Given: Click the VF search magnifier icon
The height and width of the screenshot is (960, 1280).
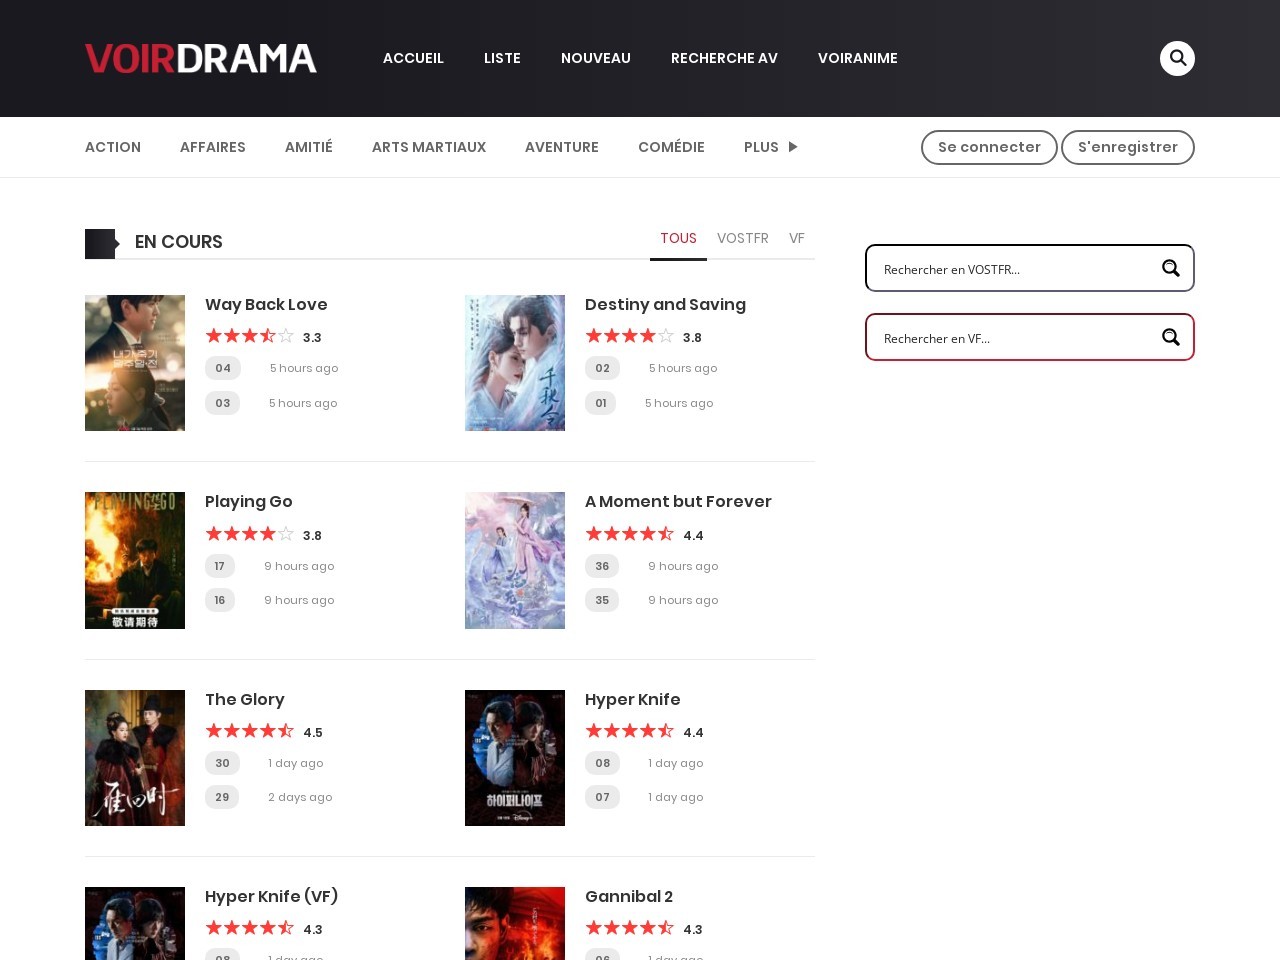Looking at the screenshot, I should click(1170, 337).
